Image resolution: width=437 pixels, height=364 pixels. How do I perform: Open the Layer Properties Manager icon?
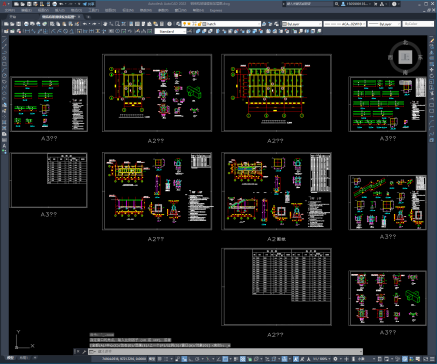pyautogui.click(x=178, y=24)
